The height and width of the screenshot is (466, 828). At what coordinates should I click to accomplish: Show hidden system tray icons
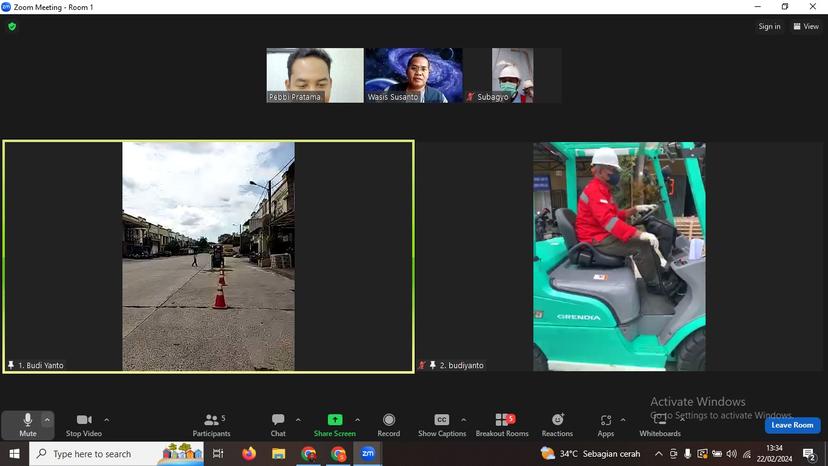click(658, 453)
